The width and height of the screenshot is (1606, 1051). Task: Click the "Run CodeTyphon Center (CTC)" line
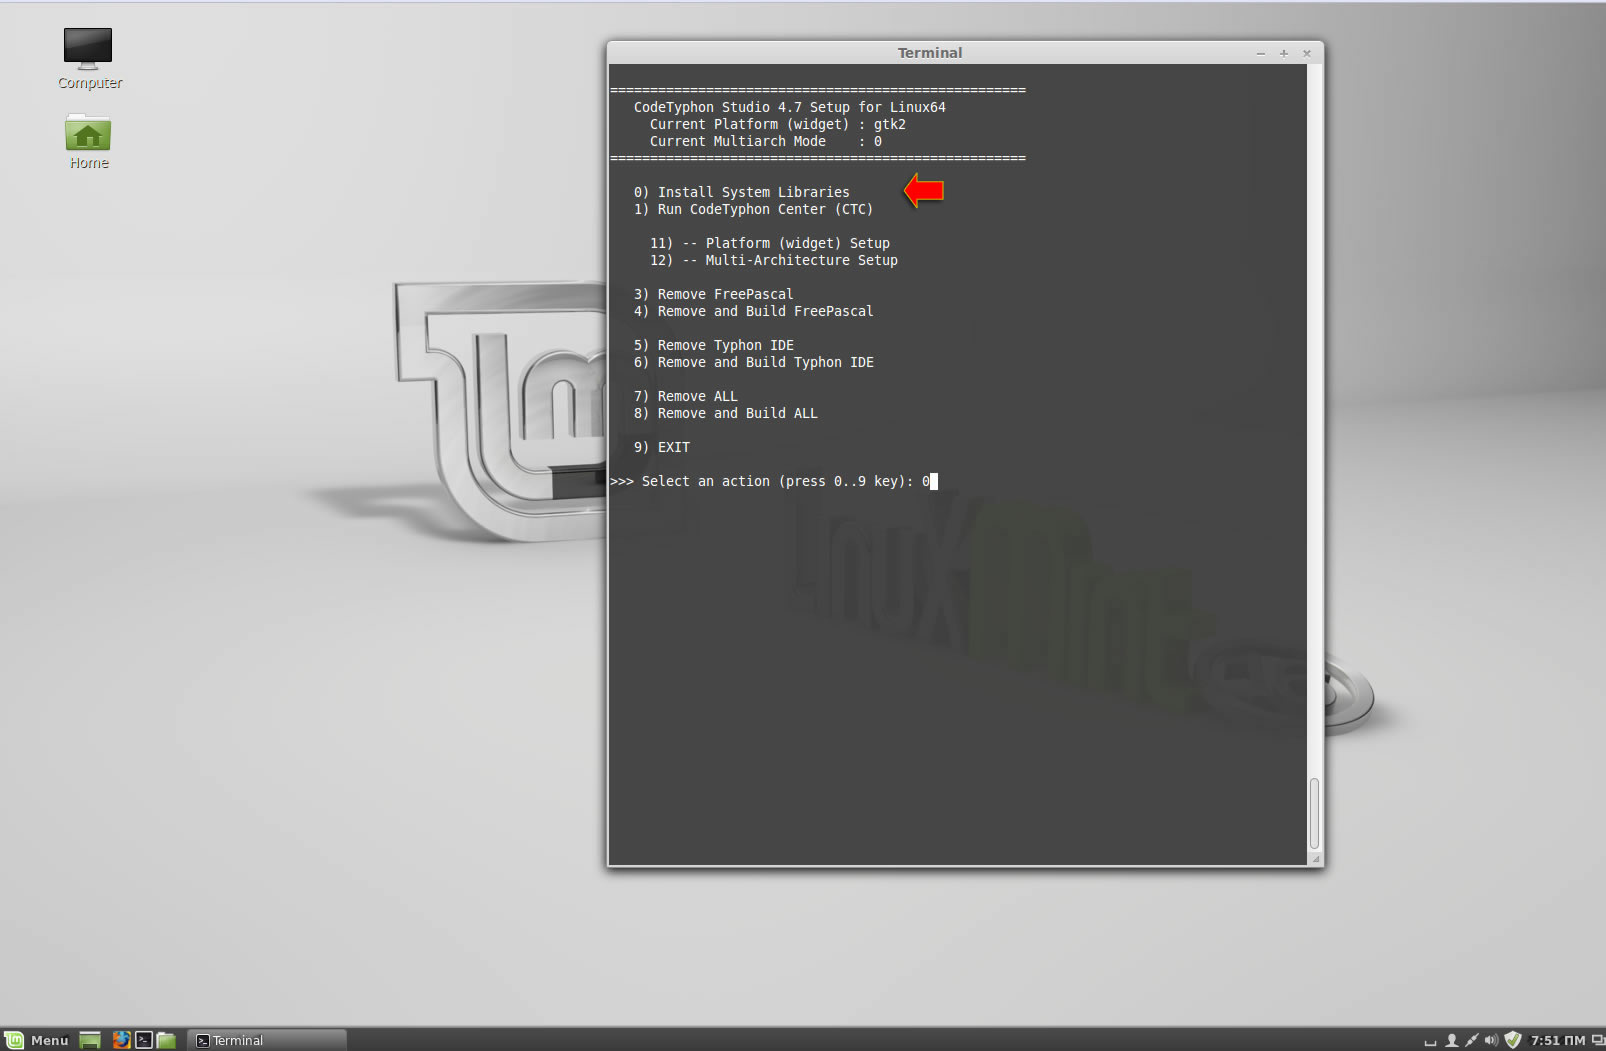pyautogui.click(x=753, y=209)
